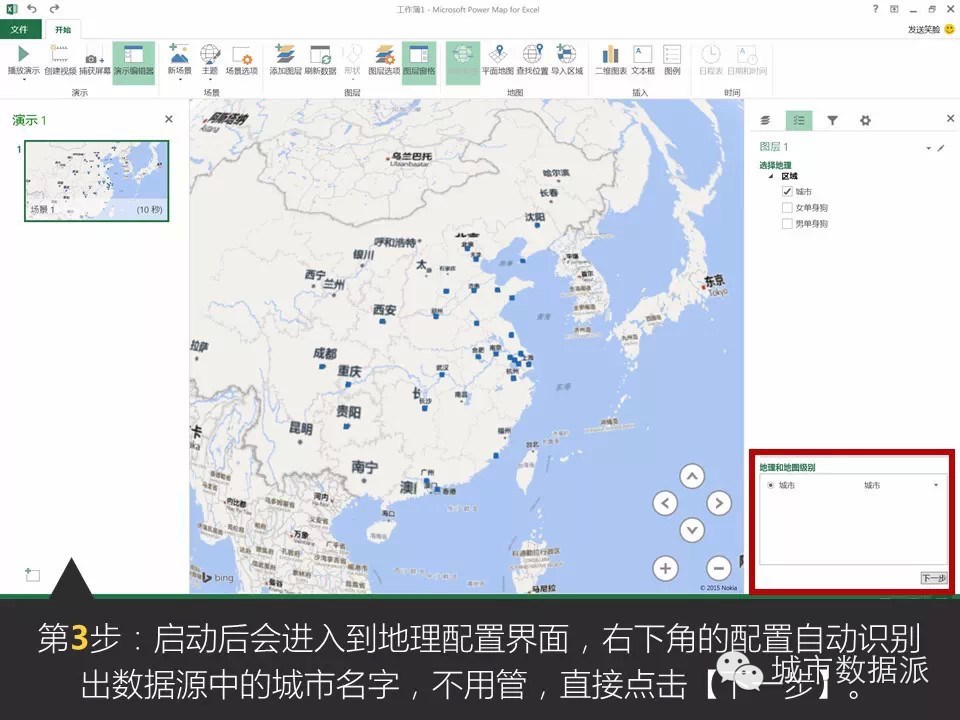
Task: Select the field list pane icon
Action: 799,121
